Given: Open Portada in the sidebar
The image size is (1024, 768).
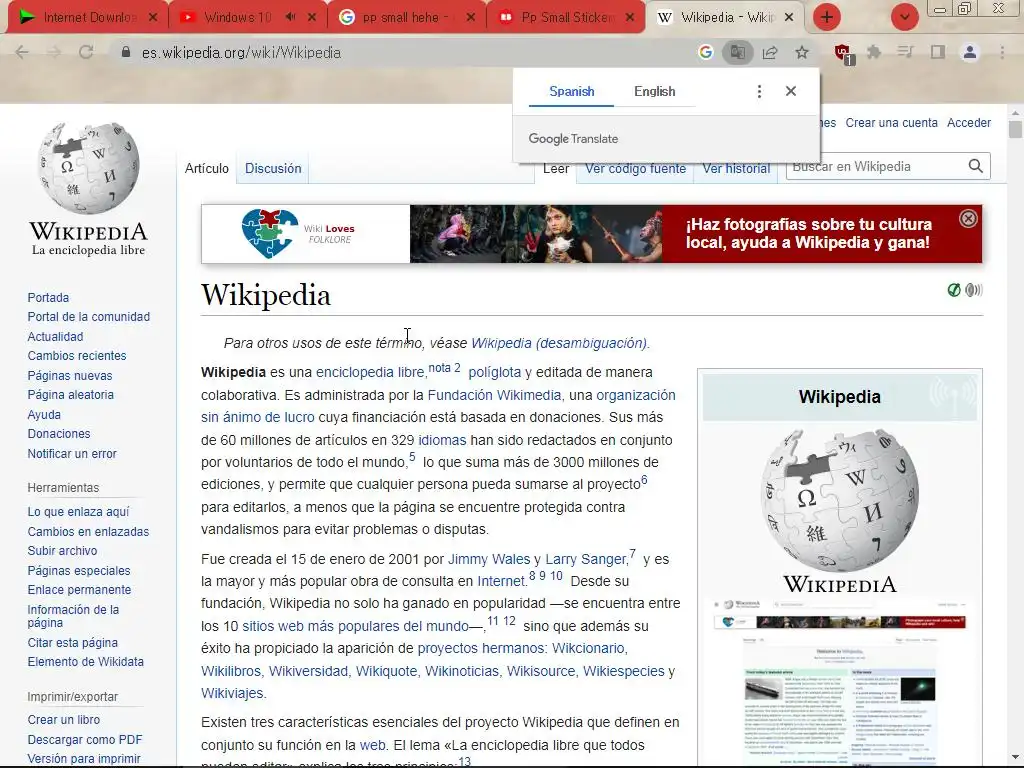Looking at the screenshot, I should (x=48, y=297).
